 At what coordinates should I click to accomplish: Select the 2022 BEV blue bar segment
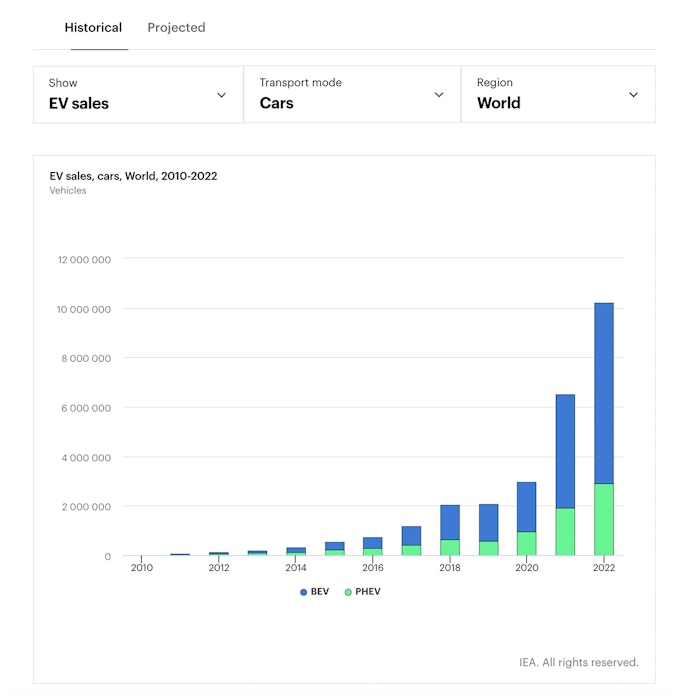pyautogui.click(x=604, y=393)
